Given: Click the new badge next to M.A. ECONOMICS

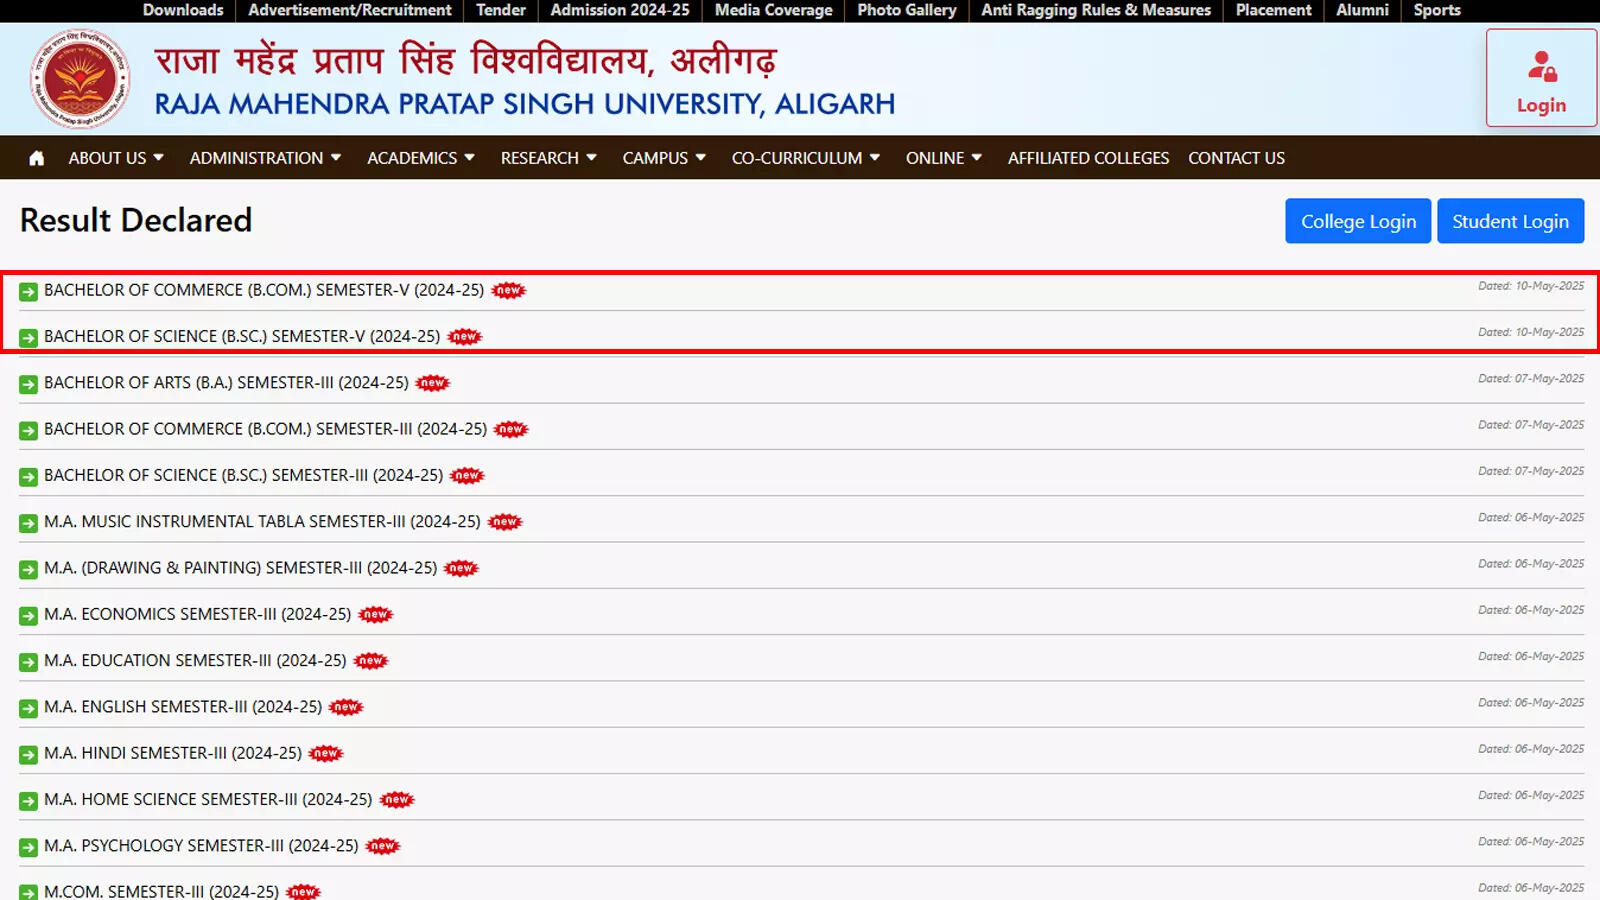Looking at the screenshot, I should (x=375, y=615).
